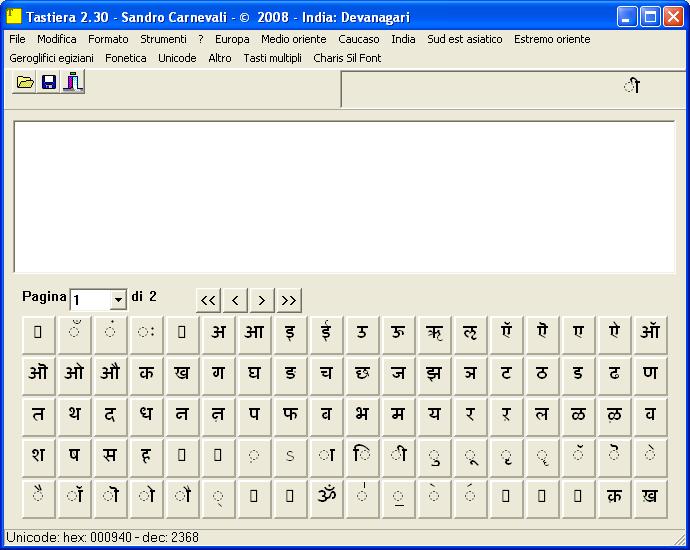Insert the Devanagari letter म
The width and height of the screenshot is (690, 550).
click(399, 417)
